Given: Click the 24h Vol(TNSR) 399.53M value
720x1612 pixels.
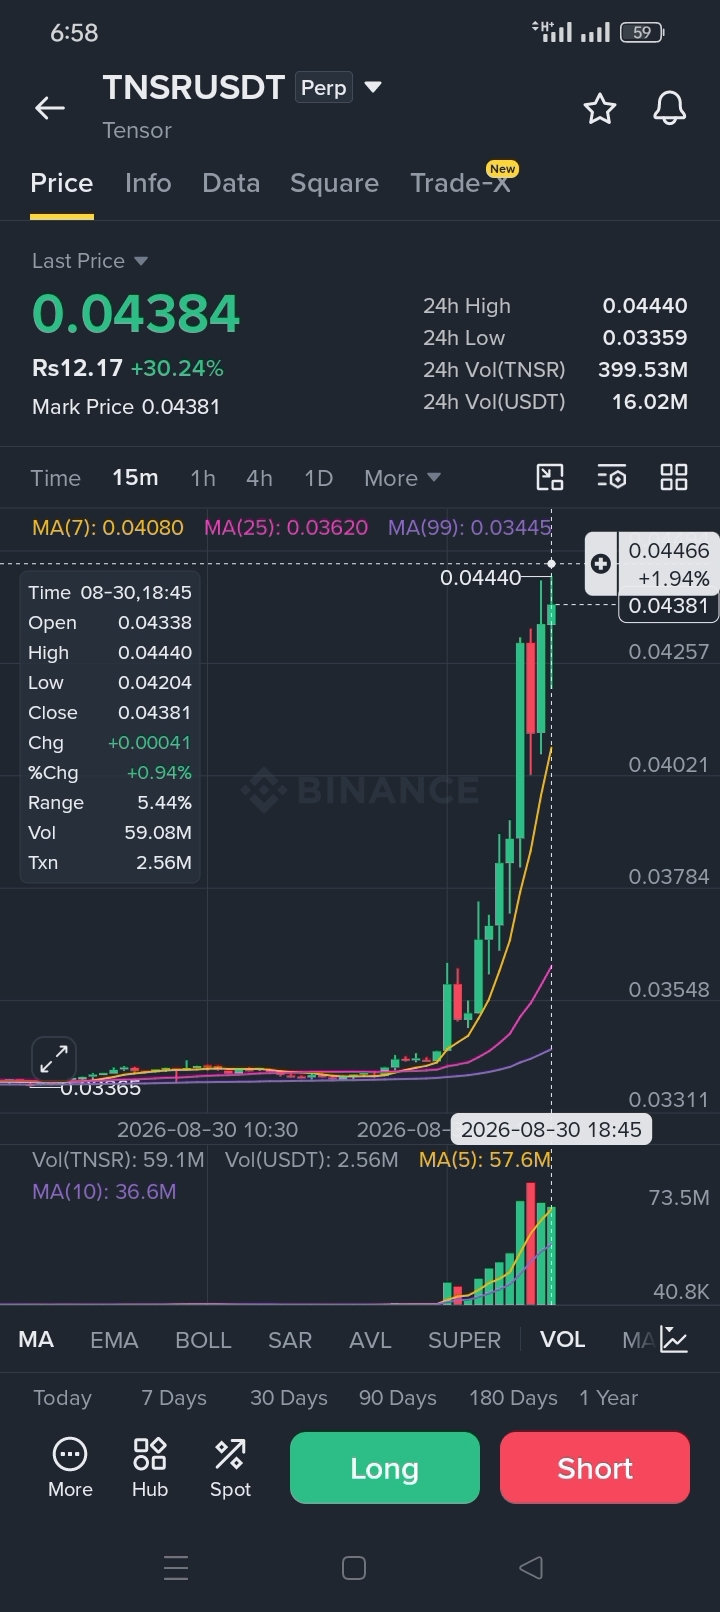Looking at the screenshot, I should (x=643, y=370).
